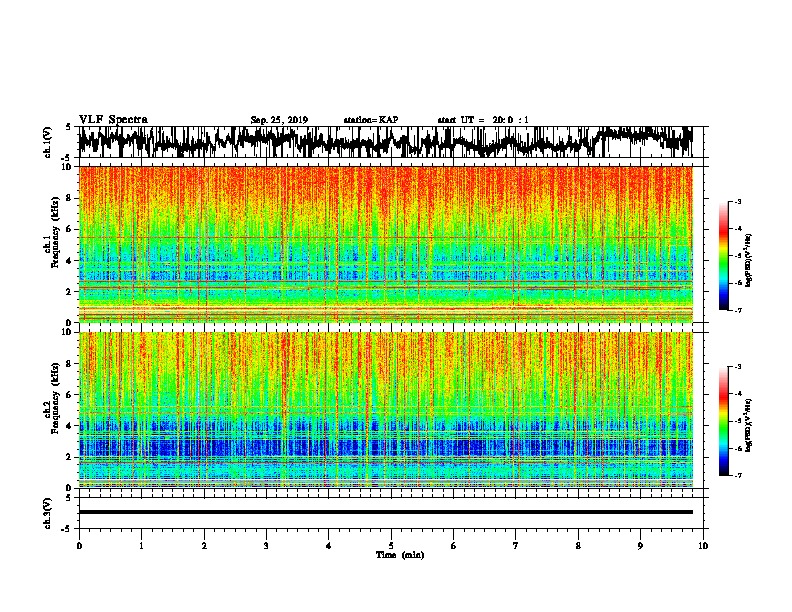Click time axis tick label '4'
Viewport: 792px width, 612px height.
pos(329,546)
